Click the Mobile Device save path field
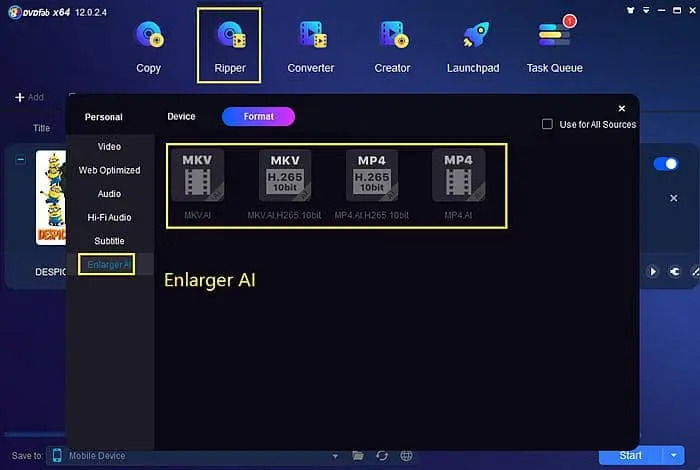The image size is (700, 470). pyautogui.click(x=195, y=456)
